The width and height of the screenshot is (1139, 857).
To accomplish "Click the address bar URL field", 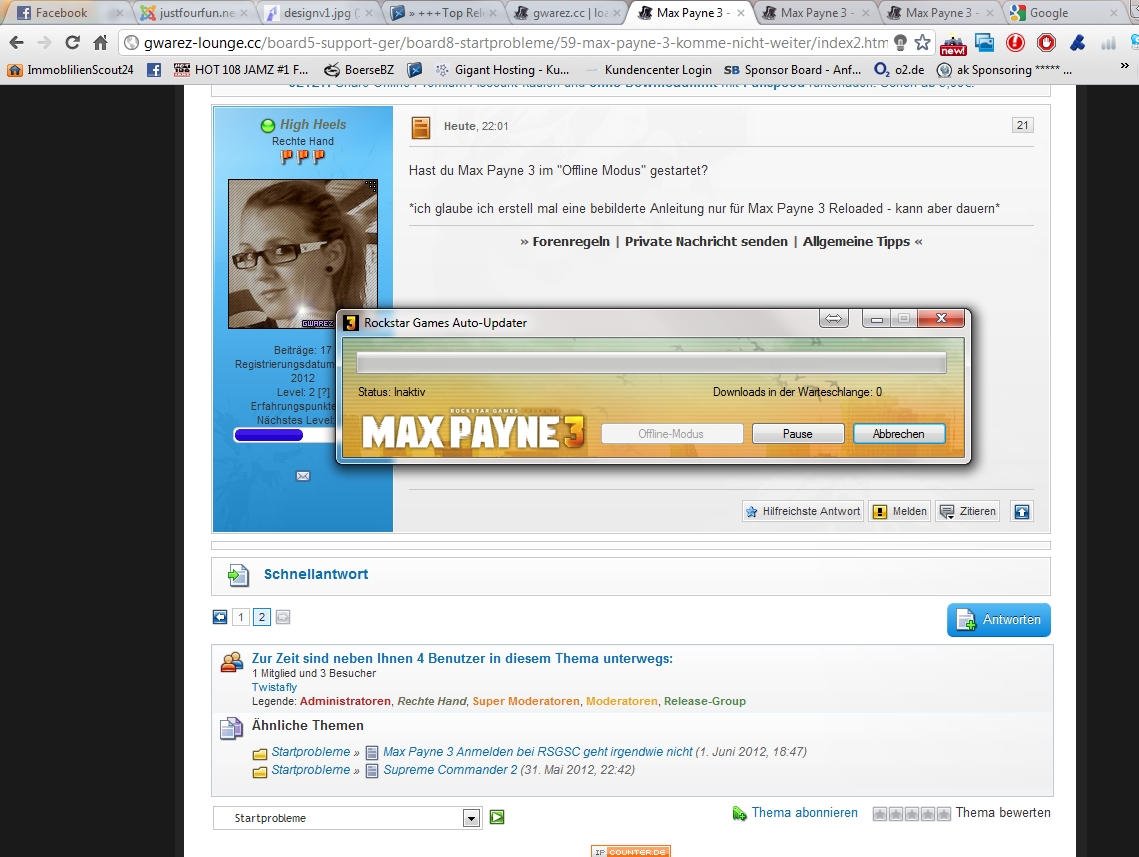I will 515,43.
